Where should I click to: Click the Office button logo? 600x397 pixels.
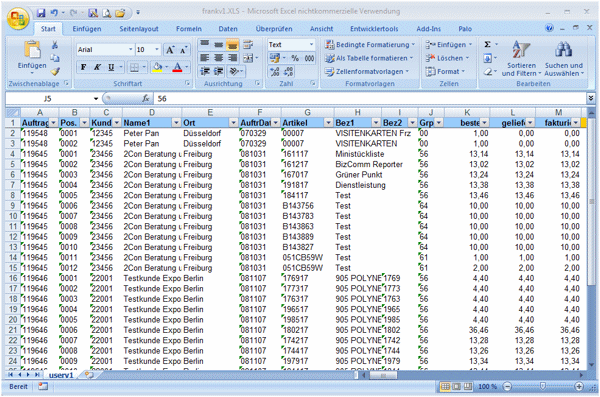click(x=18, y=18)
